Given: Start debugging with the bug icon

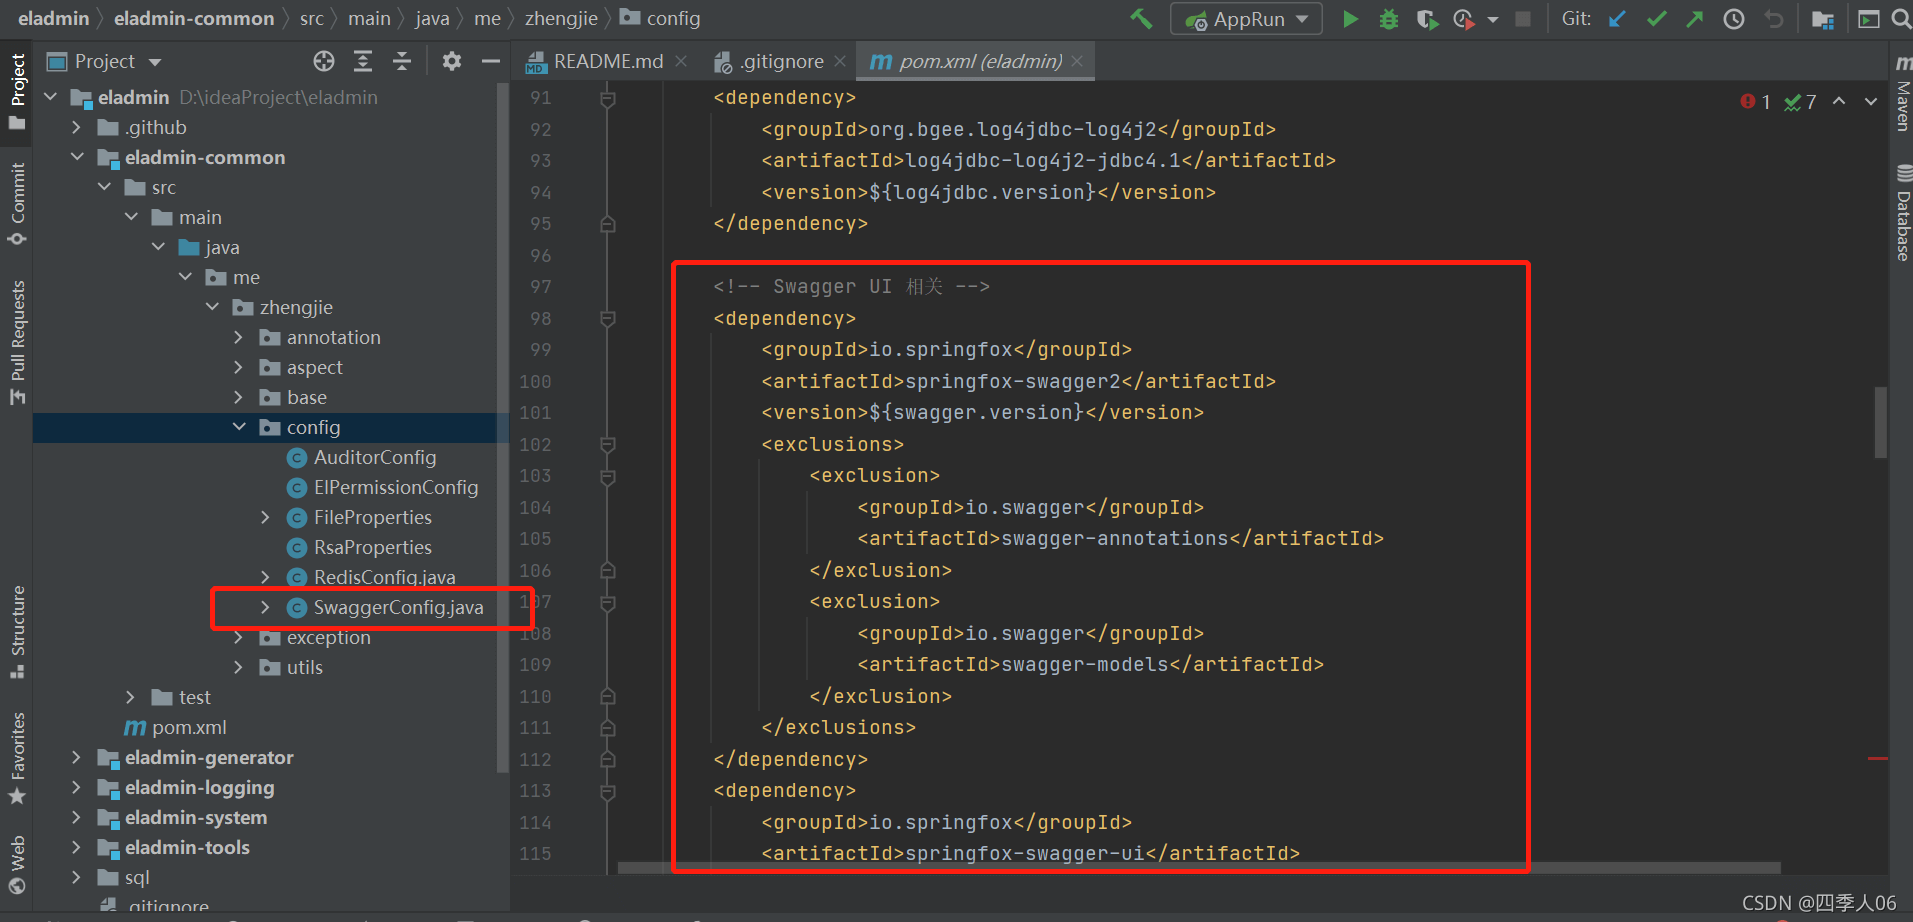Looking at the screenshot, I should click(x=1389, y=19).
